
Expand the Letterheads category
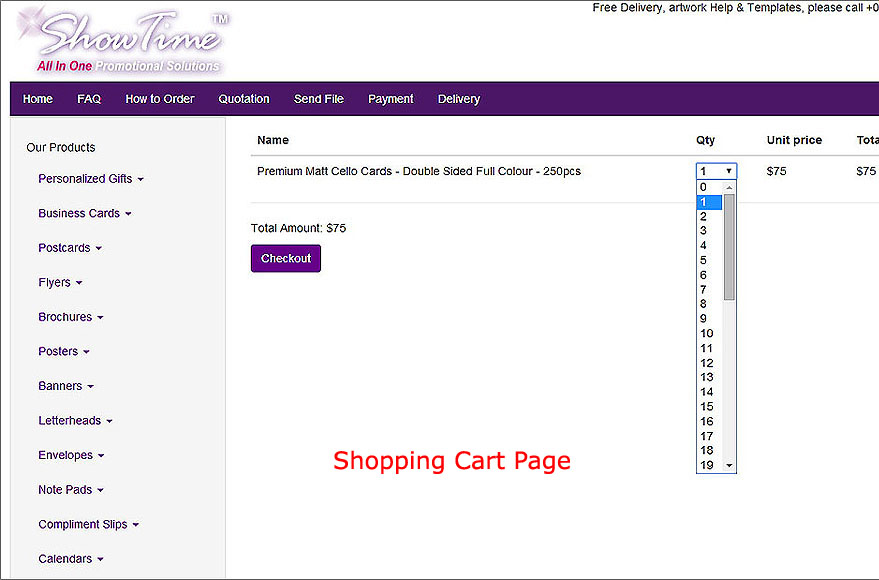click(x=75, y=421)
